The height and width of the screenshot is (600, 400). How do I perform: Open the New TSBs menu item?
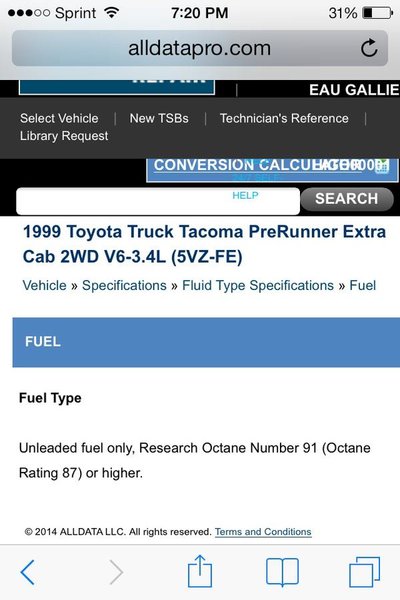tap(159, 118)
